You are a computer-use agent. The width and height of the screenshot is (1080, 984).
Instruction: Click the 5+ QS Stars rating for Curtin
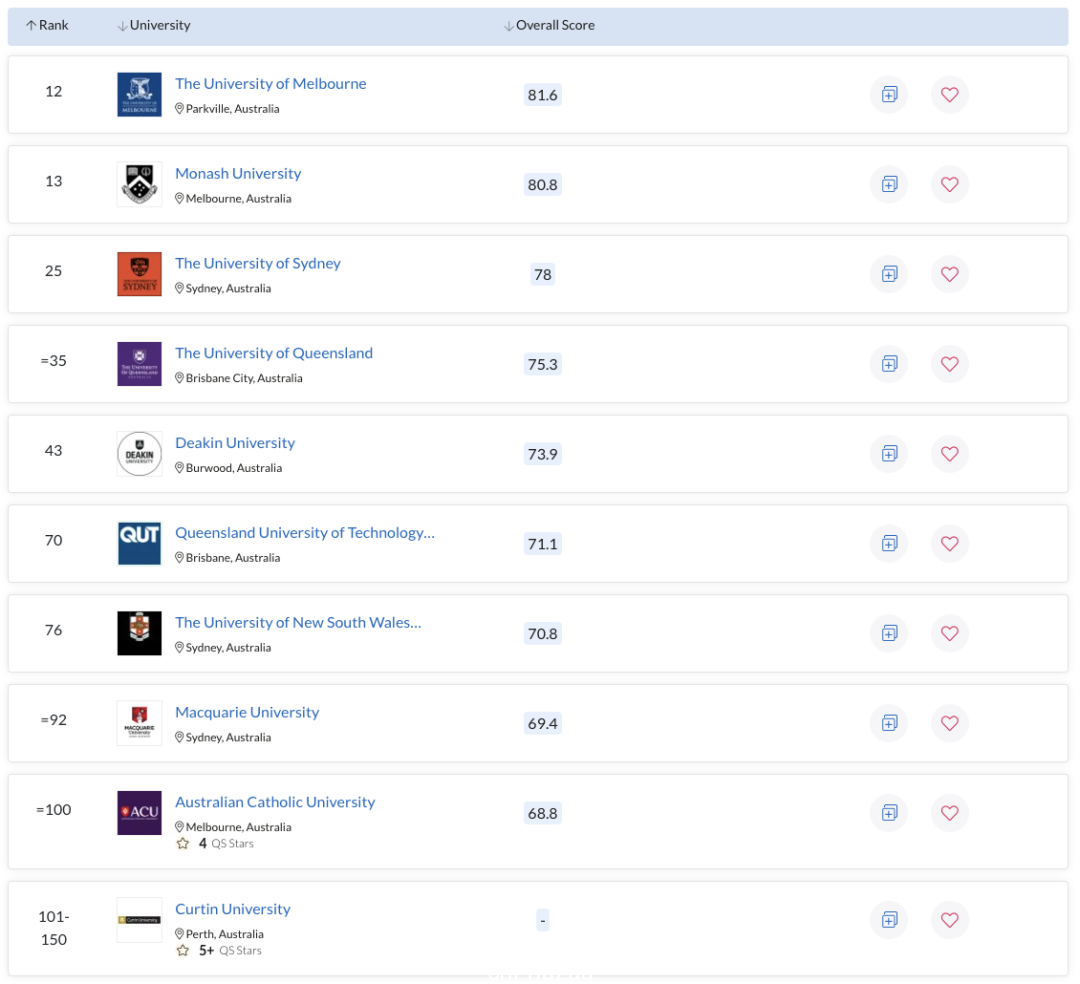point(219,950)
